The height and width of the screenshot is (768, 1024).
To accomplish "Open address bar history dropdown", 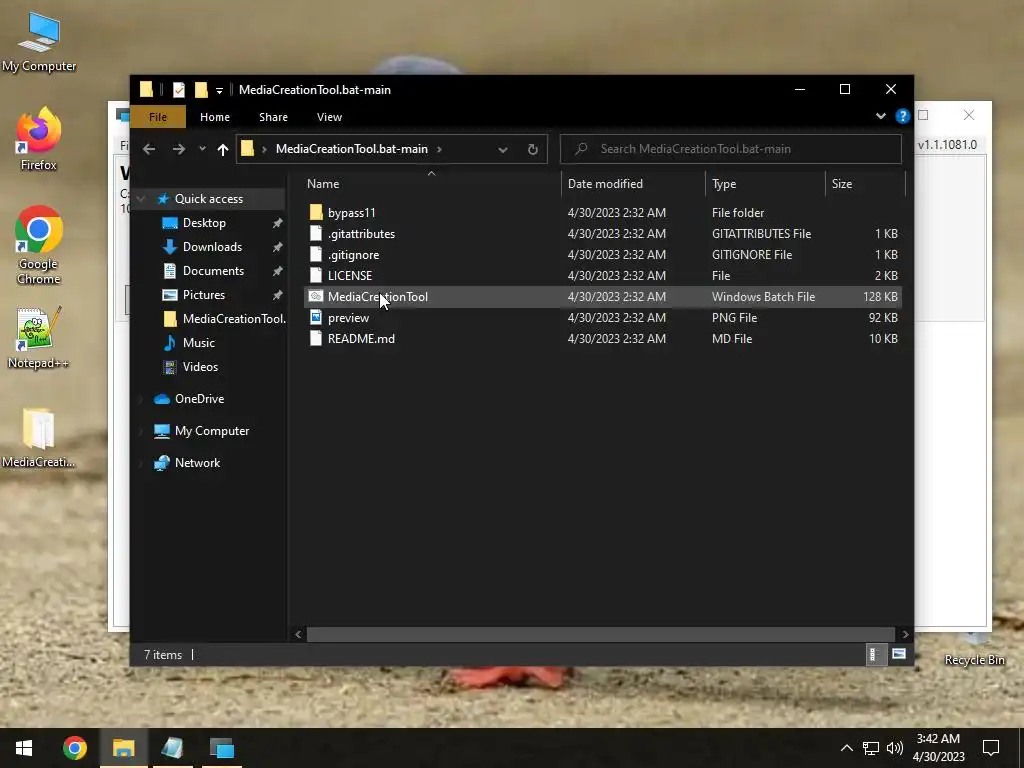I will pyautogui.click(x=502, y=150).
